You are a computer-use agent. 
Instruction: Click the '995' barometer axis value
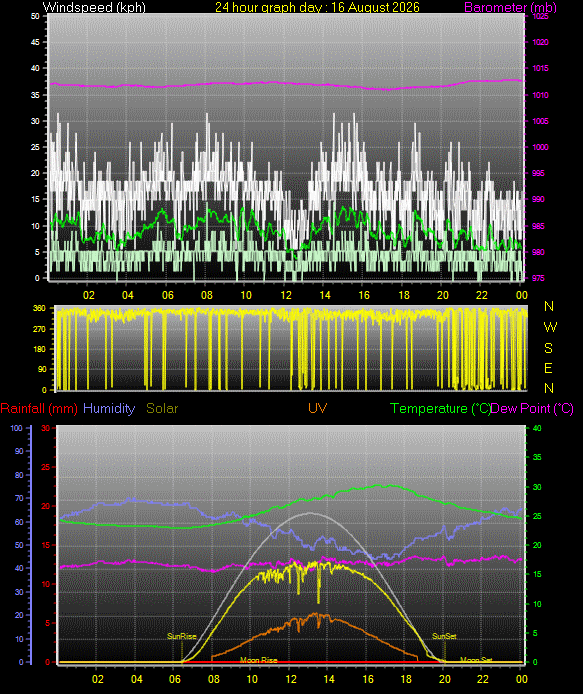[x=538, y=173]
